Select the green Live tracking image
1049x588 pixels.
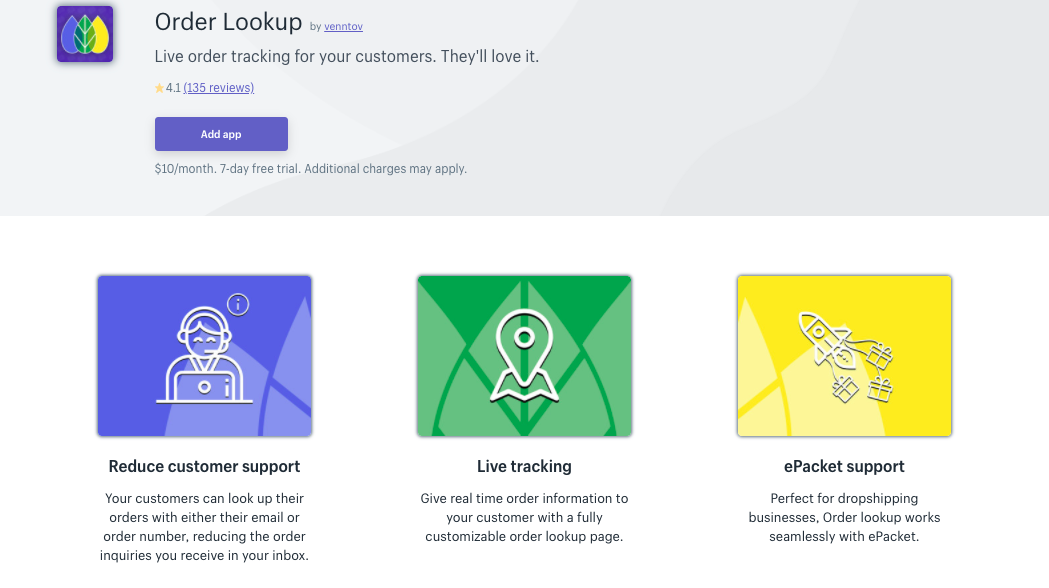[x=524, y=356]
